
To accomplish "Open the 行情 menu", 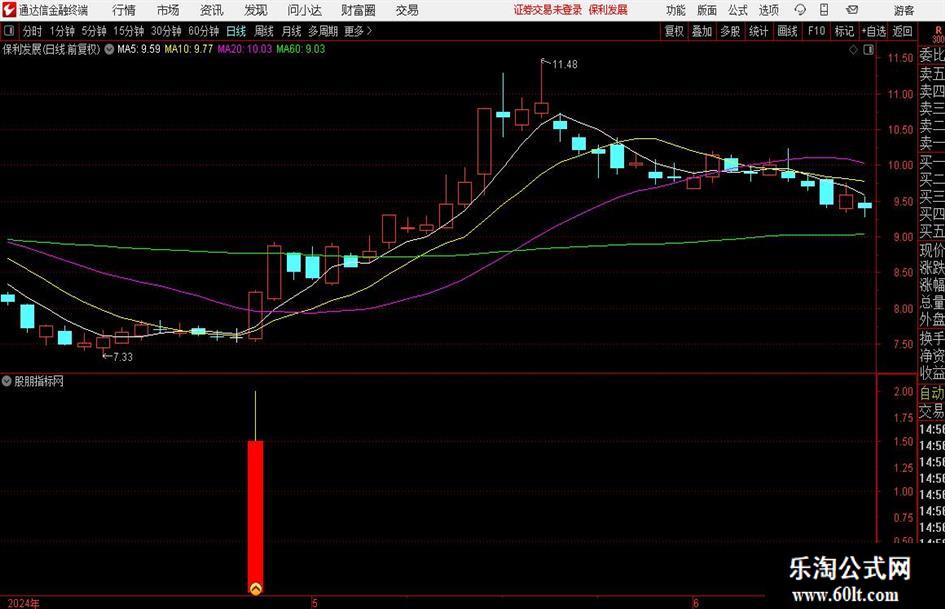I will pyautogui.click(x=124, y=10).
